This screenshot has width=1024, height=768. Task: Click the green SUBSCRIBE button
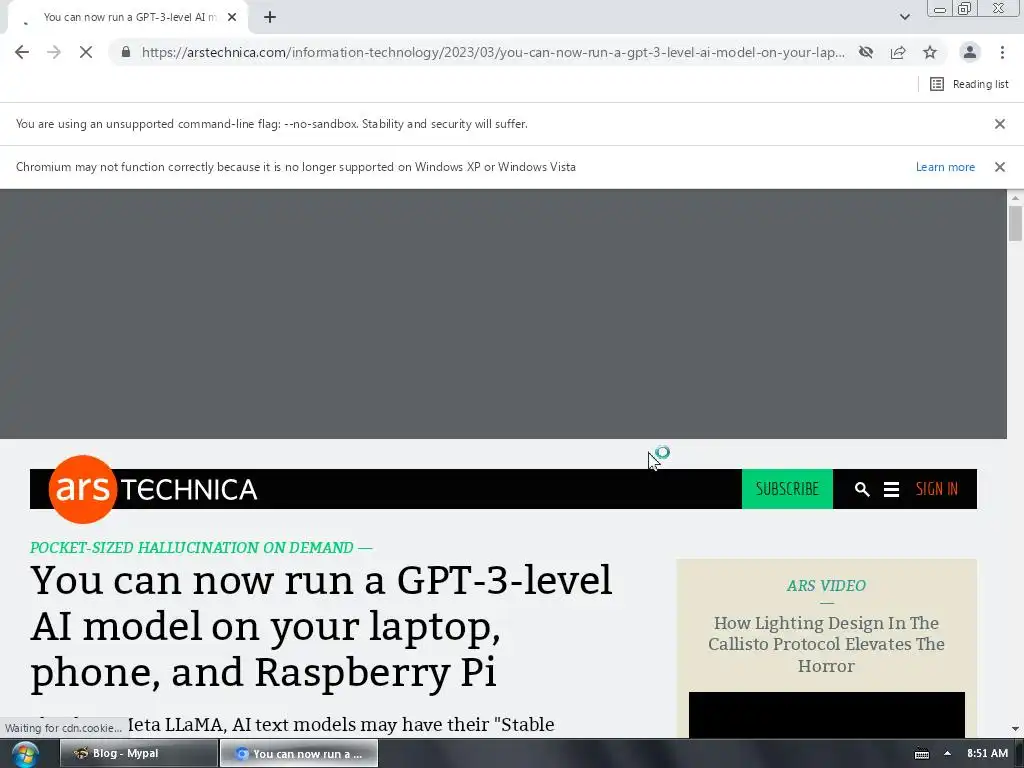[x=787, y=489]
